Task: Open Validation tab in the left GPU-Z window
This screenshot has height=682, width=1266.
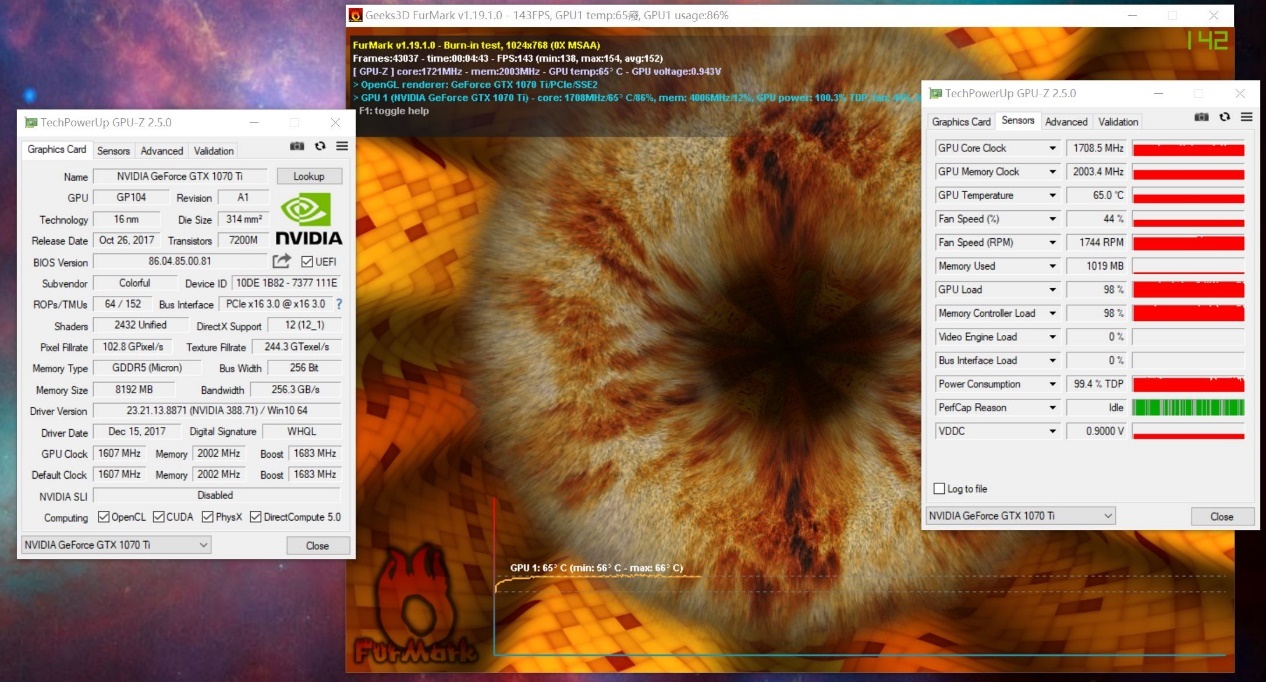Action: 214,151
